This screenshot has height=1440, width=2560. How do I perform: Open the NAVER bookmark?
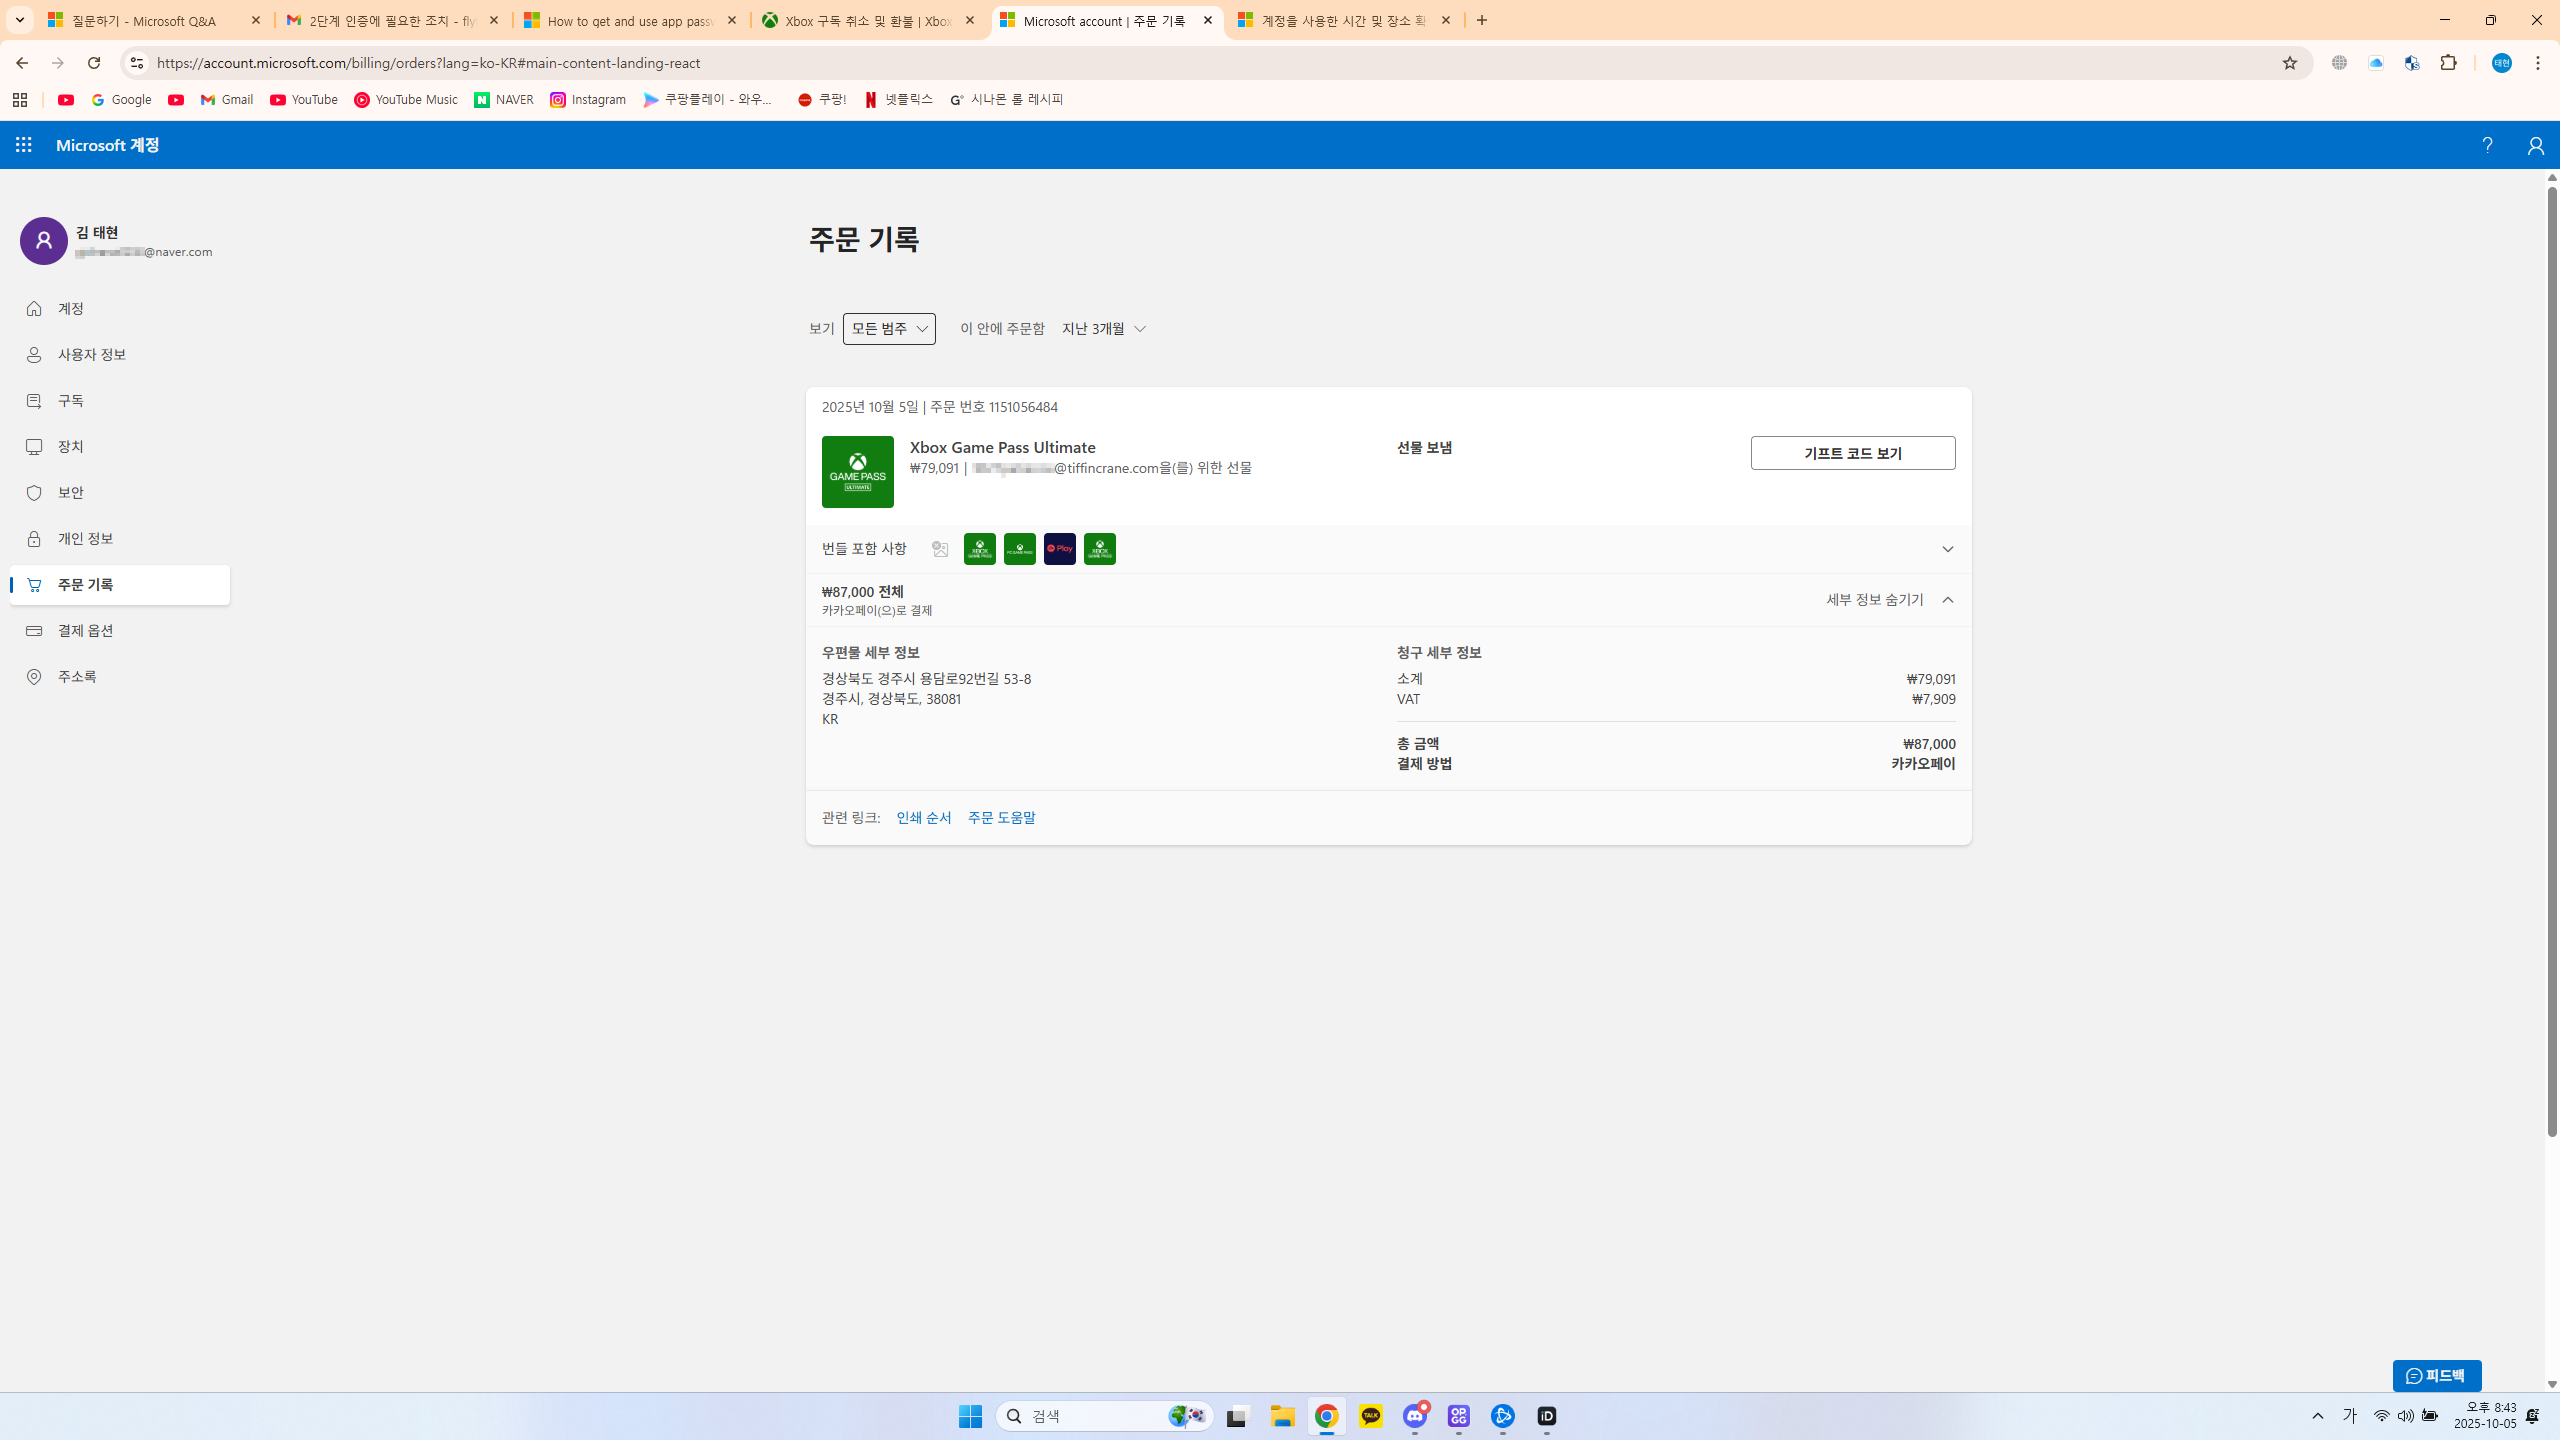tap(504, 100)
